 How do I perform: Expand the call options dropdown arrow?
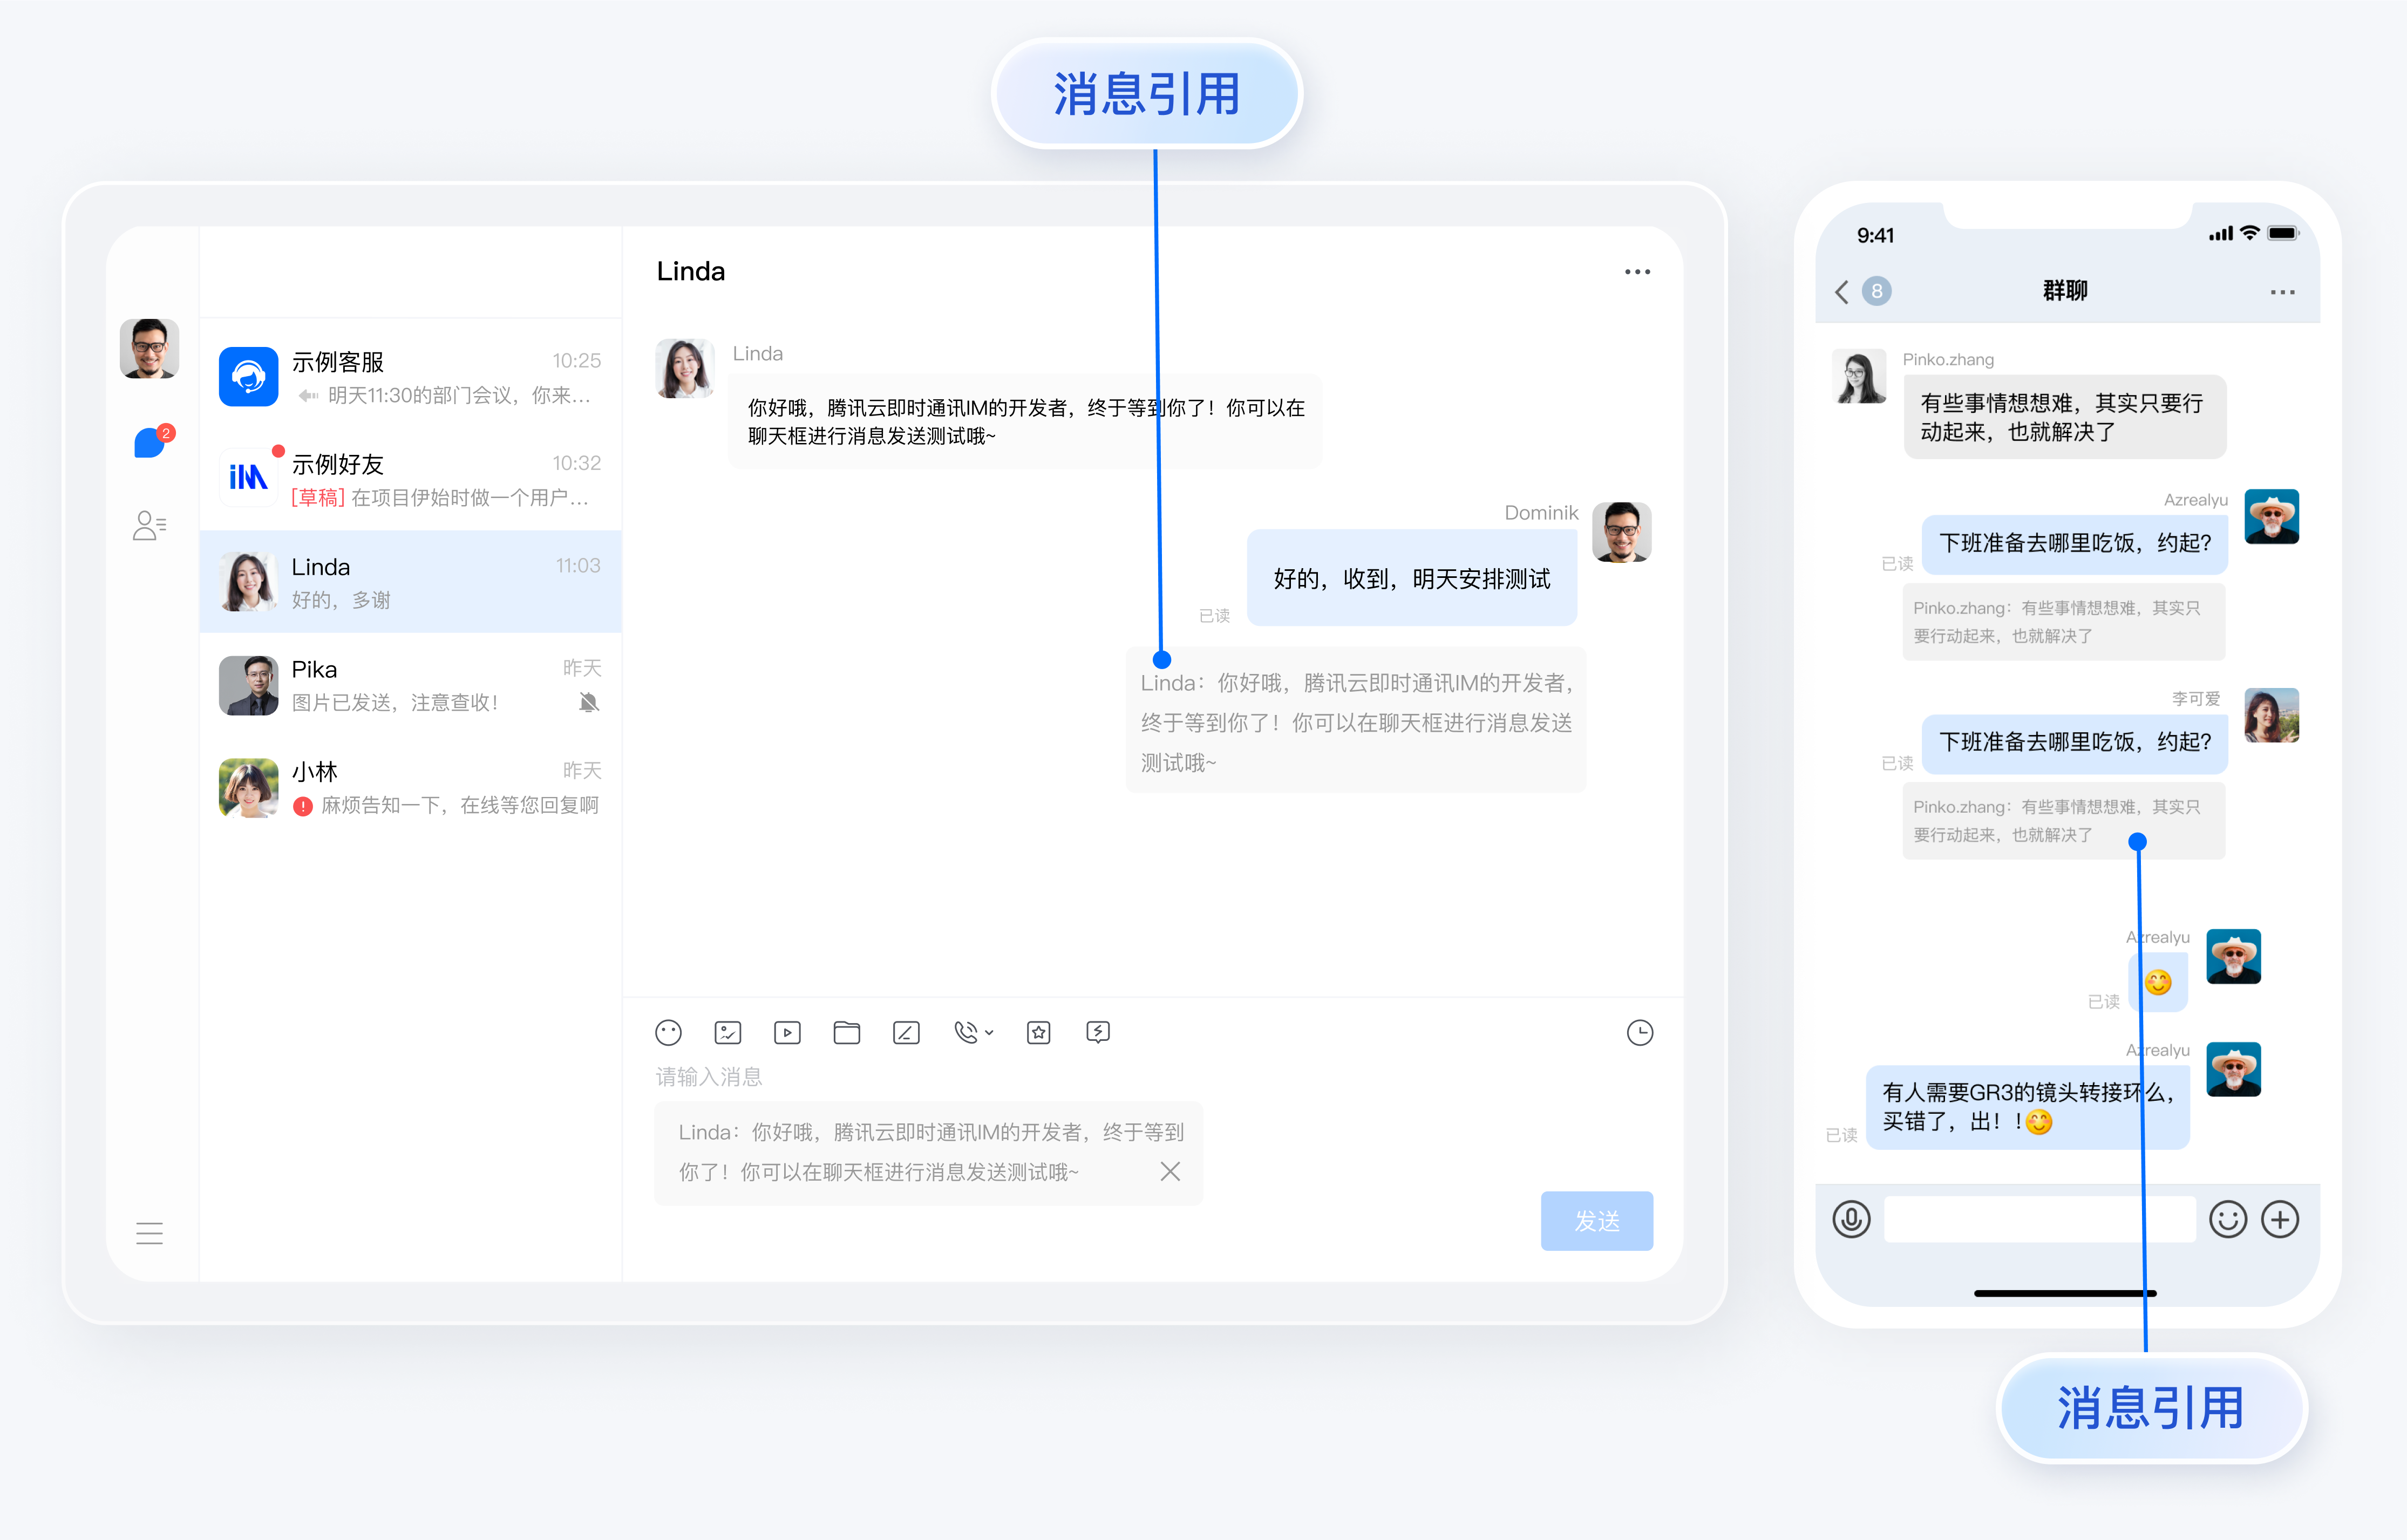(x=989, y=1032)
